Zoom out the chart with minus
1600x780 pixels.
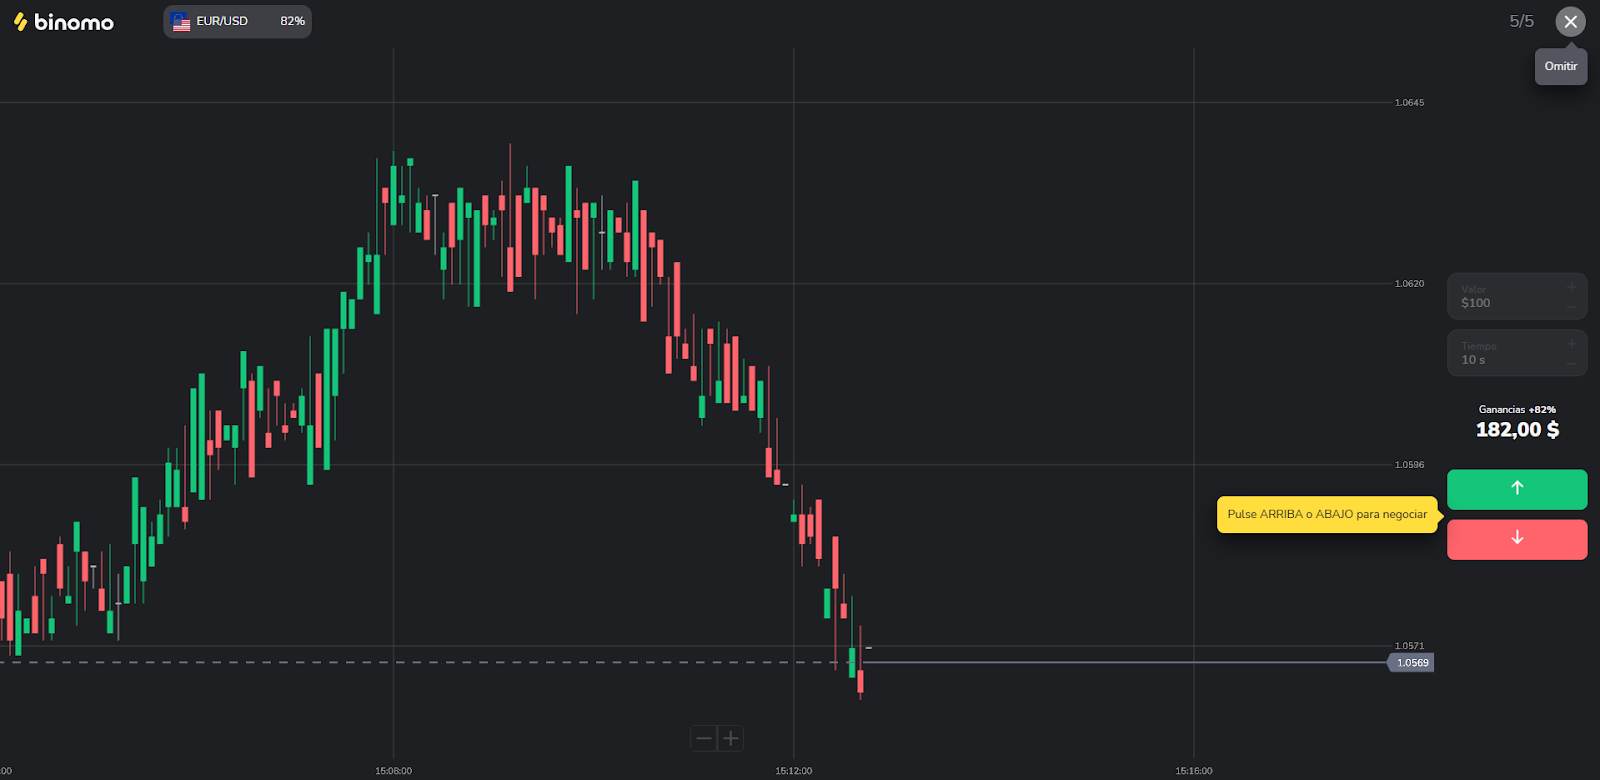pyautogui.click(x=704, y=739)
